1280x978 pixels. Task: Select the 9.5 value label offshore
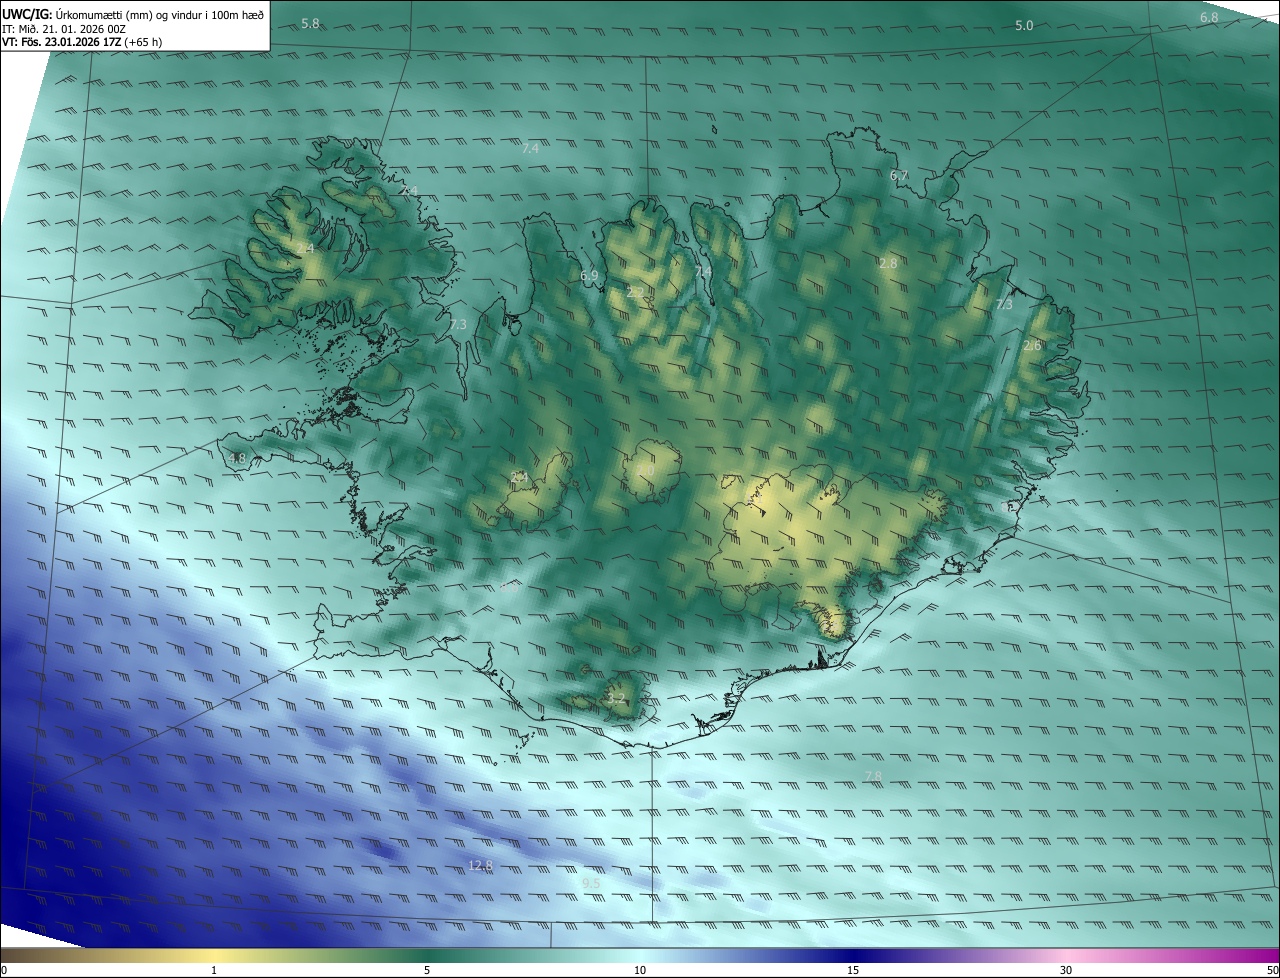click(x=591, y=884)
